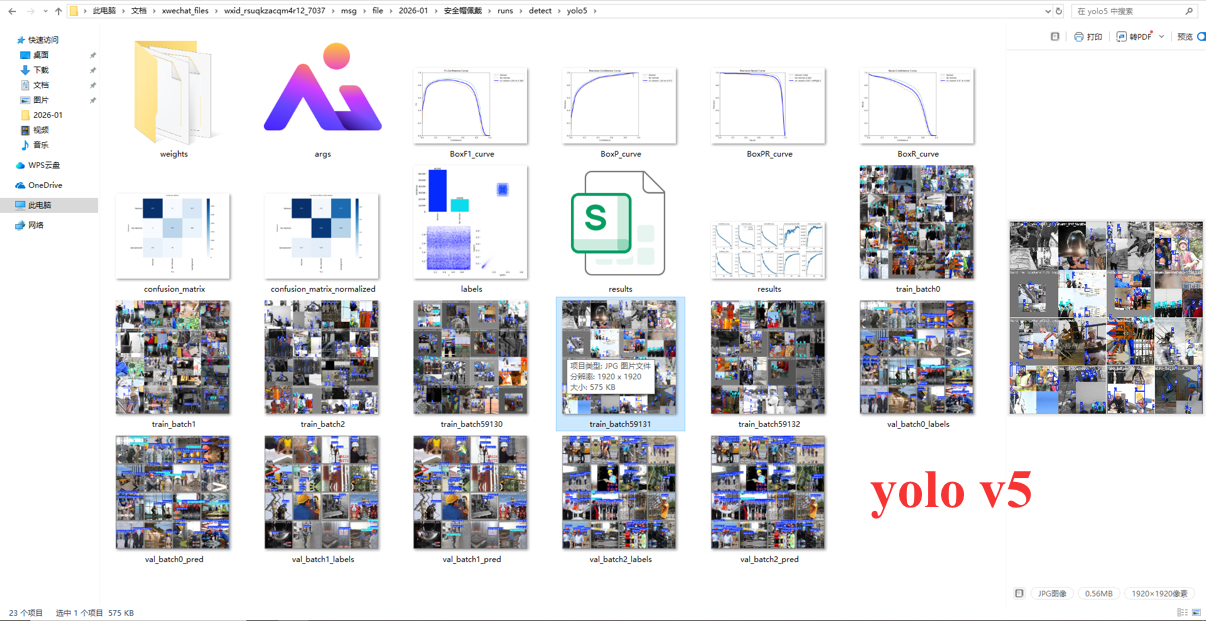Screen dimensions: 1206x621
Task: Select the val_batch0_pred image
Action: (173, 492)
